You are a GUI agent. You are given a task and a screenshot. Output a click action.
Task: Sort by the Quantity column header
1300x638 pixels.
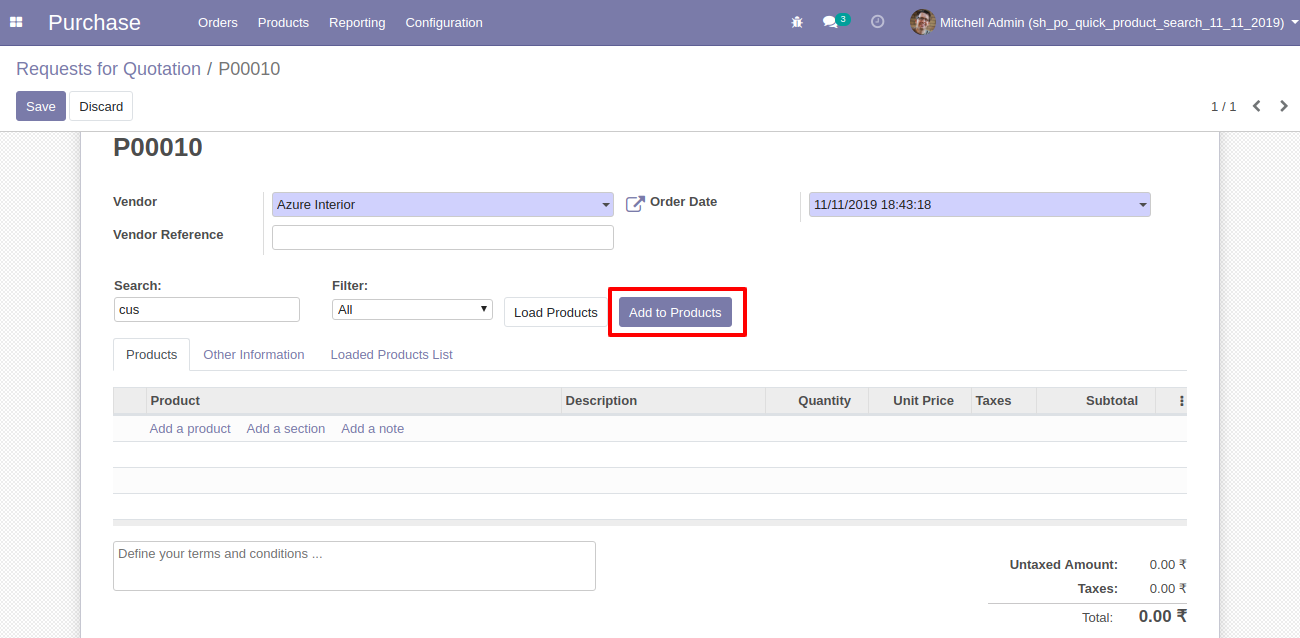click(x=817, y=401)
